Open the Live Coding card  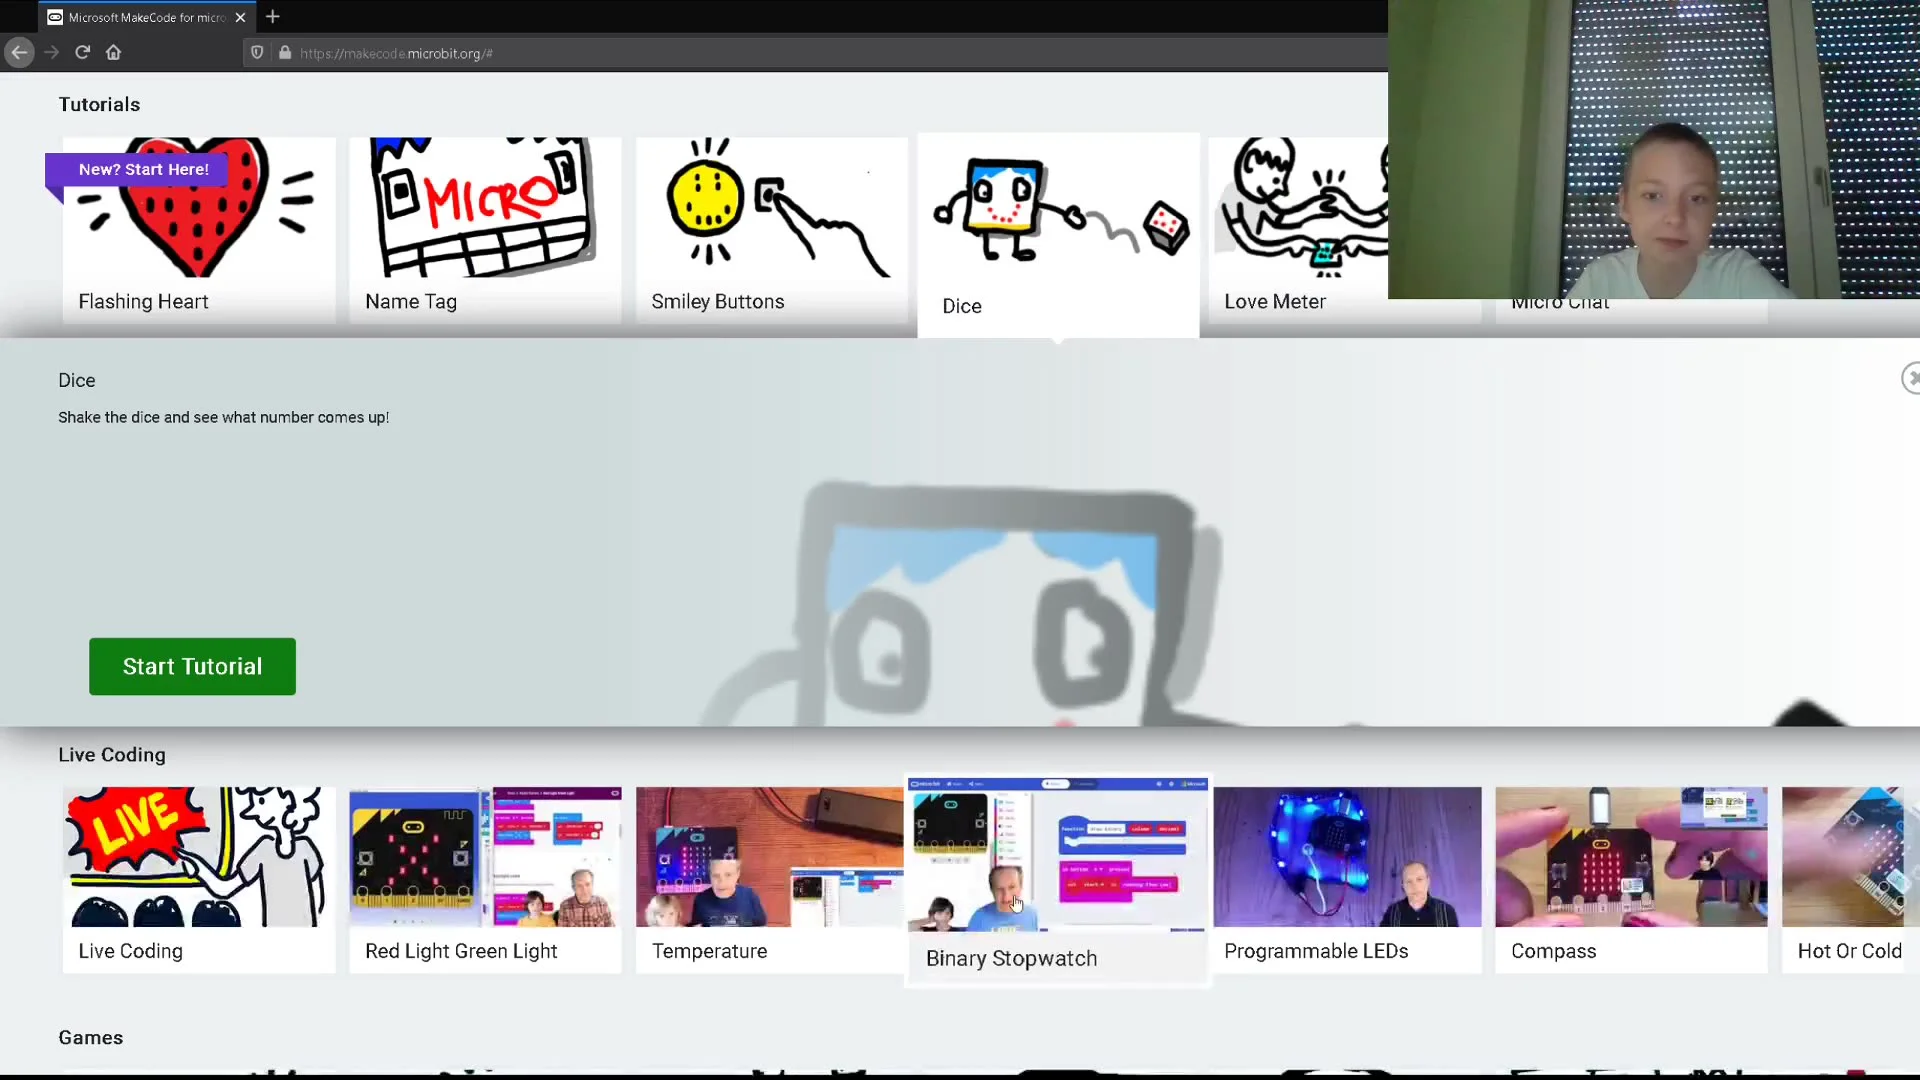point(199,879)
